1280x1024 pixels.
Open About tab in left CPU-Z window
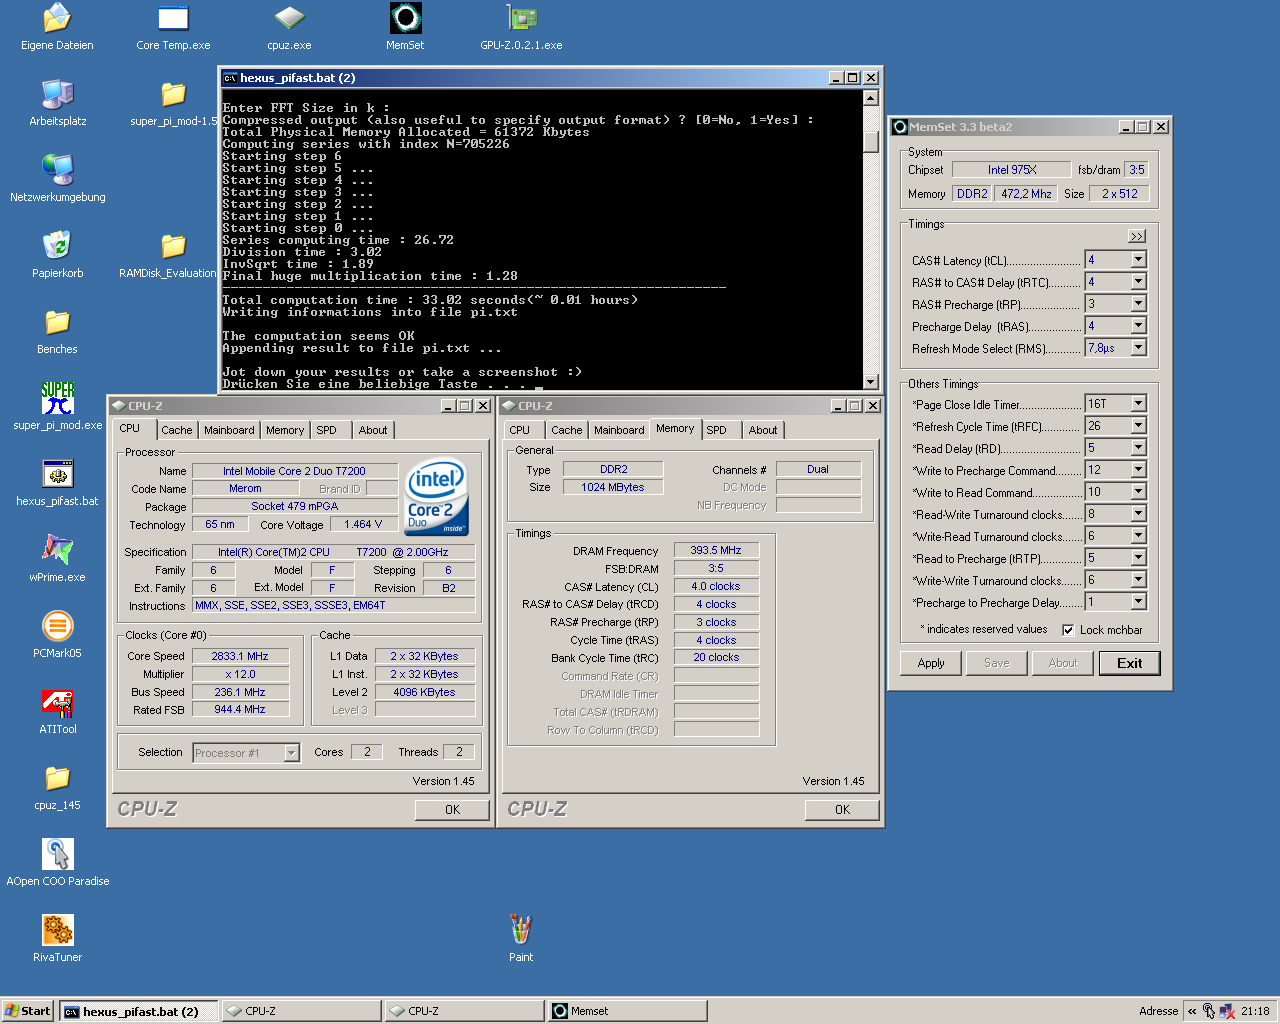(373, 430)
